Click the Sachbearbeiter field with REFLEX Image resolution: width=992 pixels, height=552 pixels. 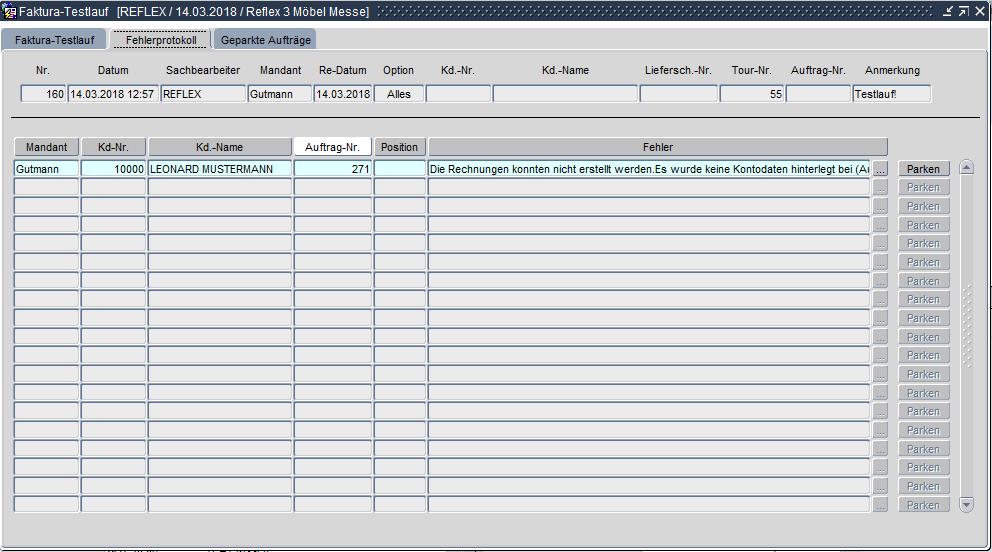coord(202,94)
